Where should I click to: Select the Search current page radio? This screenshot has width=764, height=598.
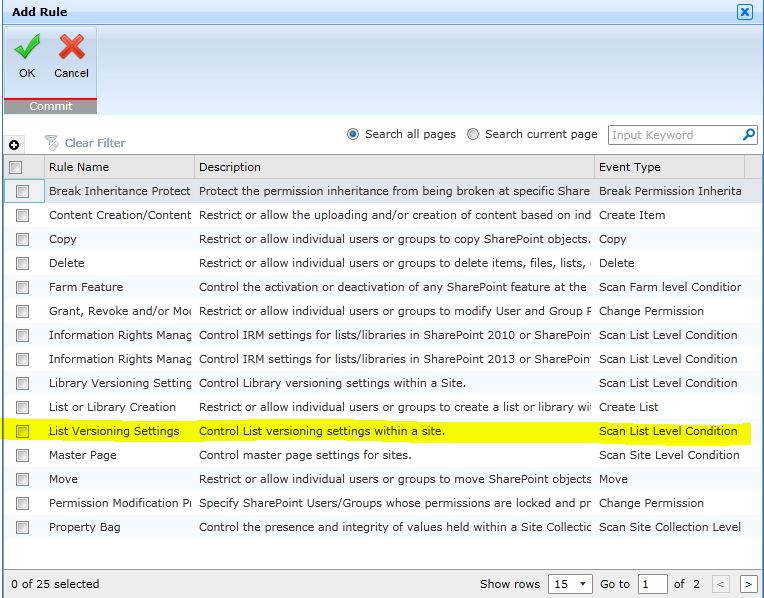click(473, 134)
